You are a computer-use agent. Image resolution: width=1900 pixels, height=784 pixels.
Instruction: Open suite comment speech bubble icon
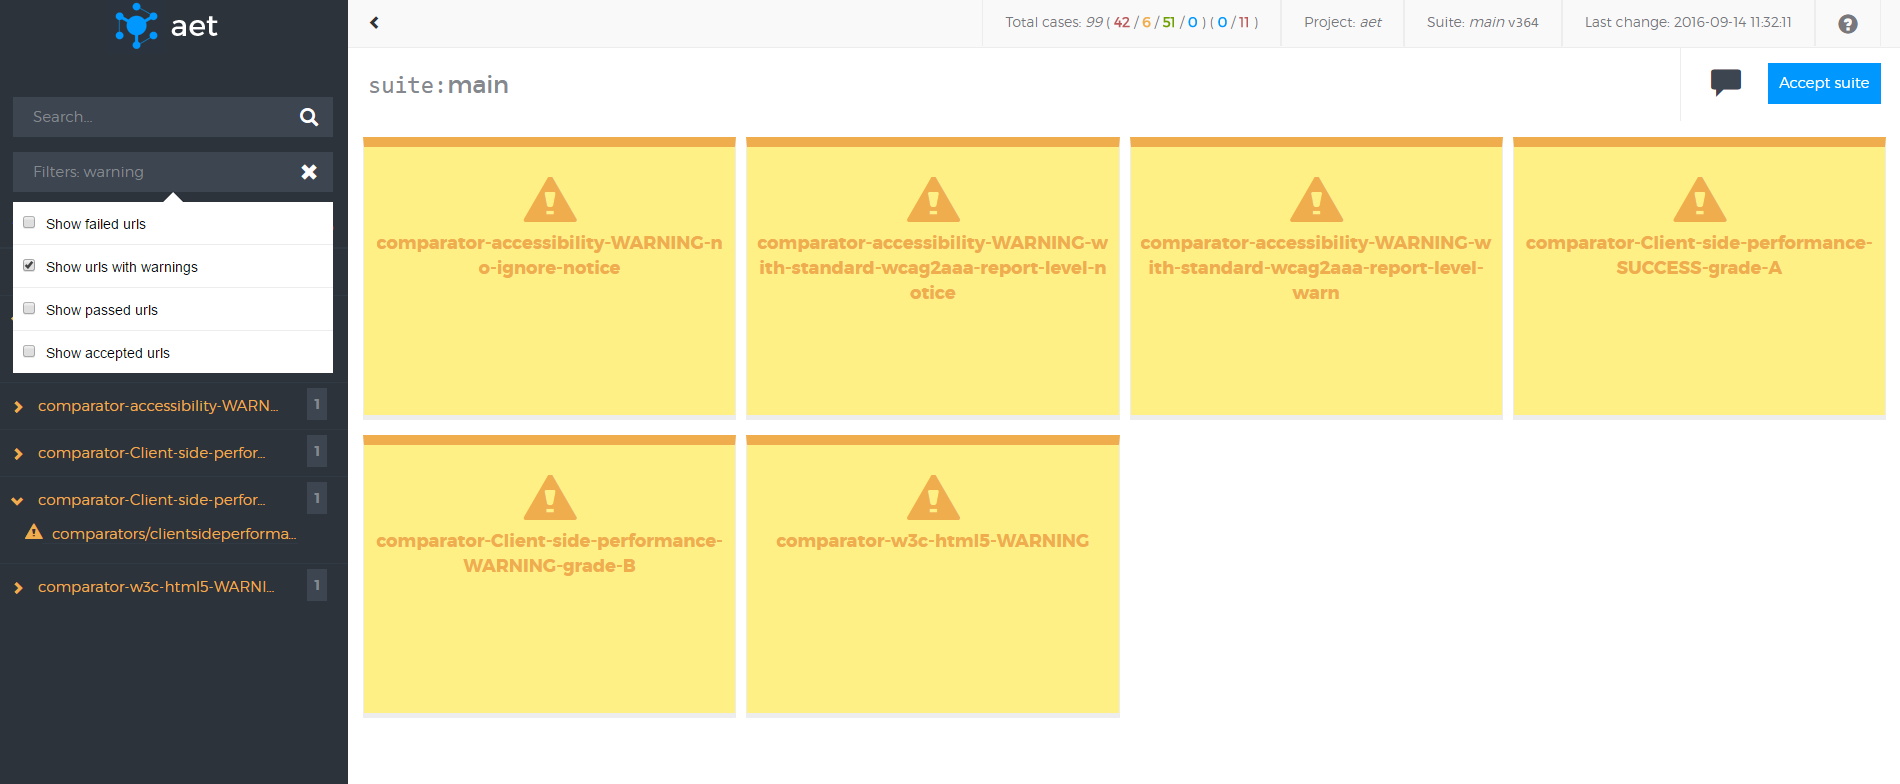tap(1725, 82)
